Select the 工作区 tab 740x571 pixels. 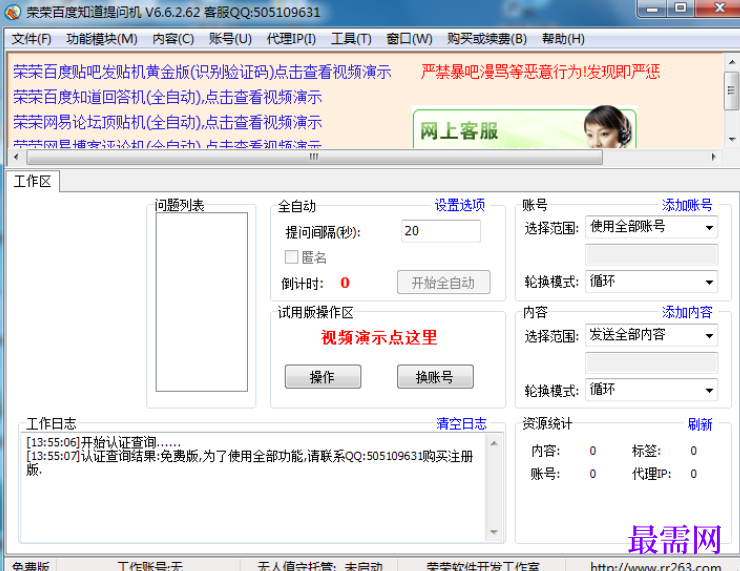tap(32, 181)
